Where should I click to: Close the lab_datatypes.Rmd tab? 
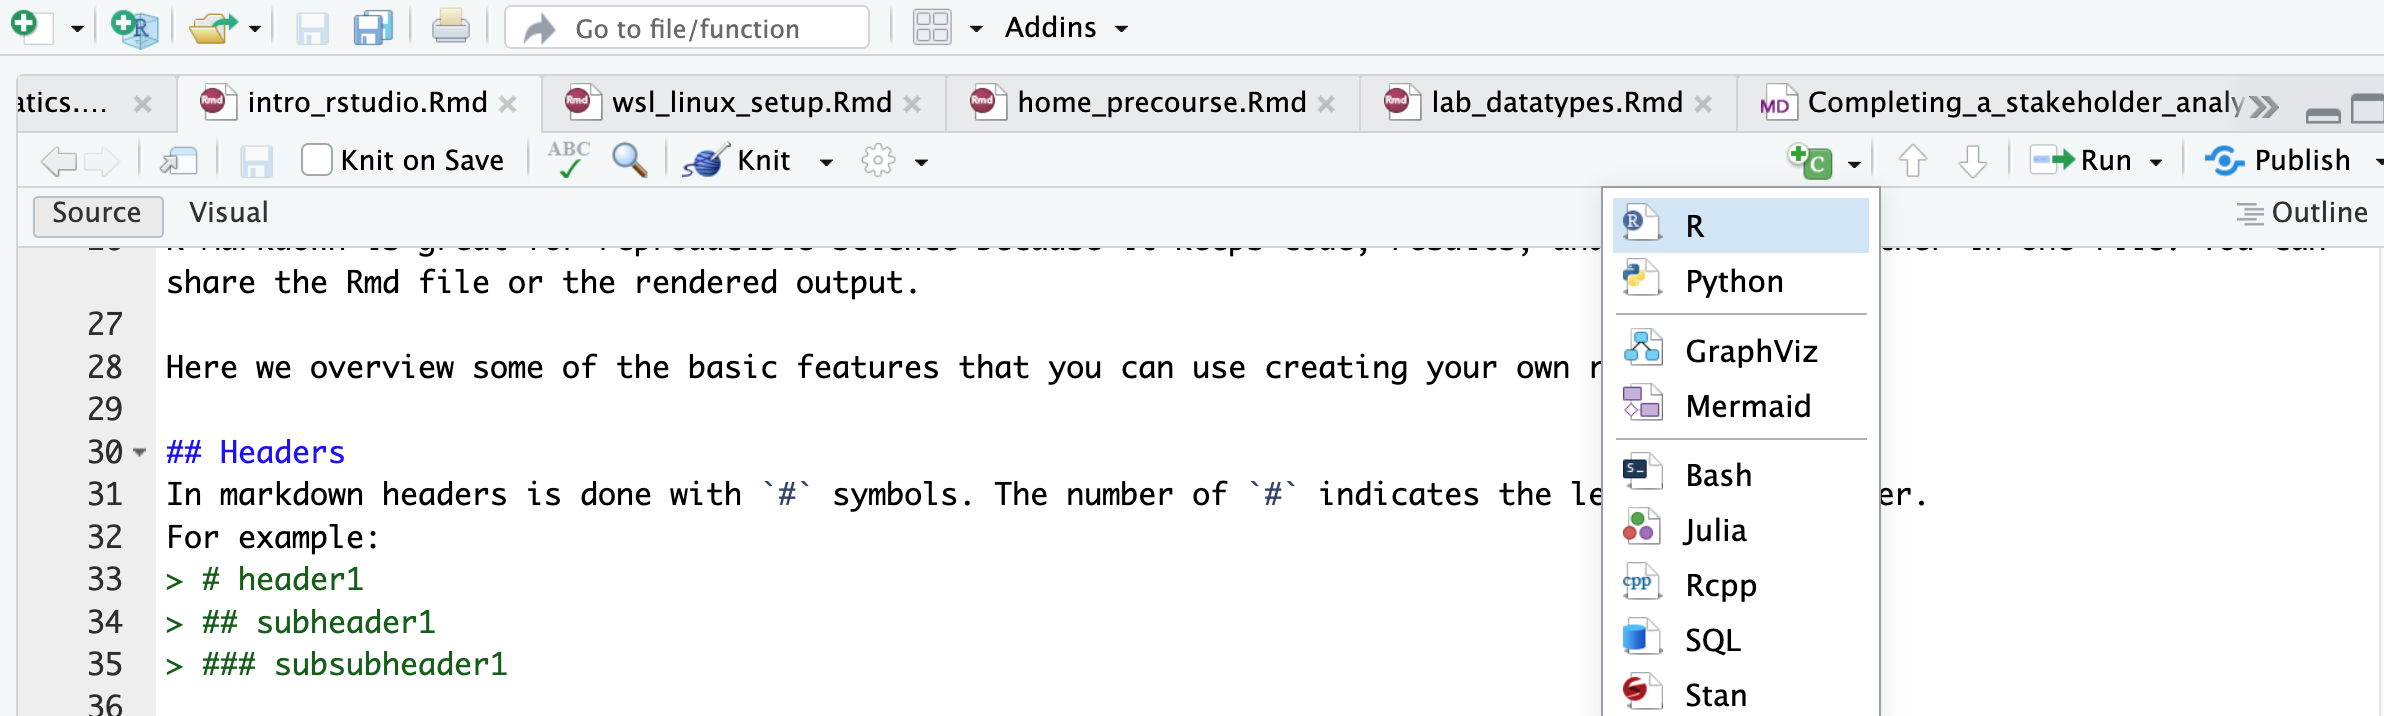(1703, 103)
